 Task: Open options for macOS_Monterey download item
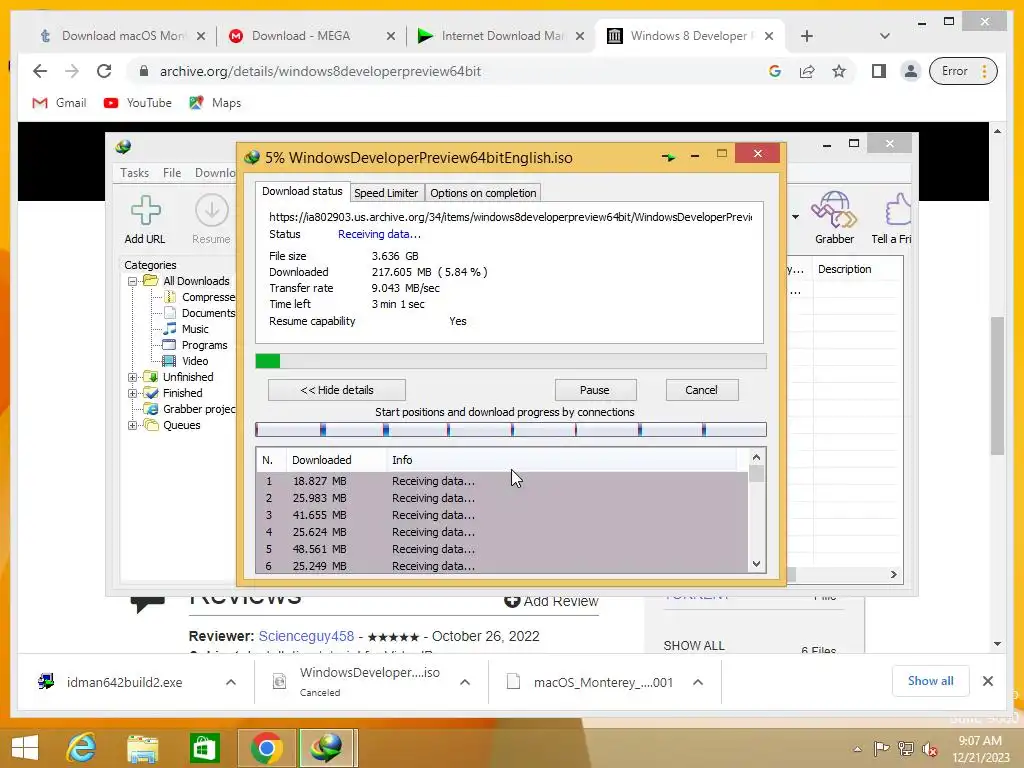697,682
